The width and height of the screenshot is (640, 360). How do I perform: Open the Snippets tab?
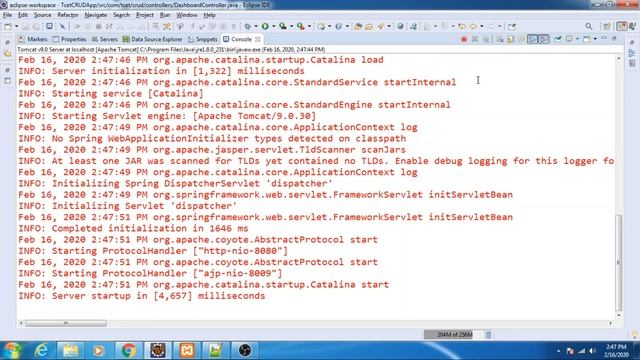203,39
